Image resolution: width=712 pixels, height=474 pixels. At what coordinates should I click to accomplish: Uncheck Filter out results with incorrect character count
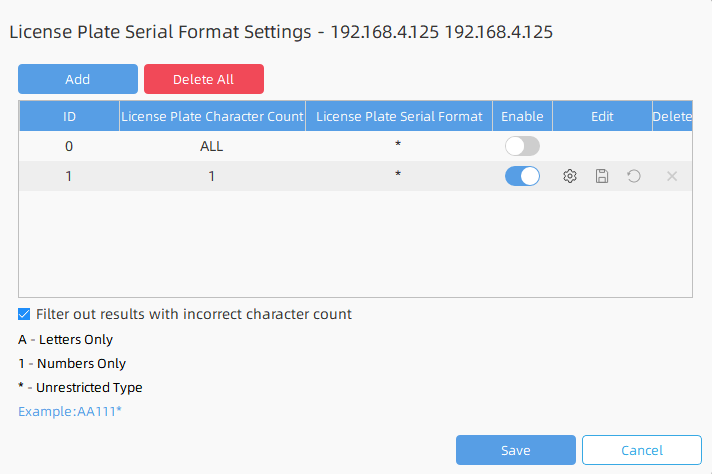(25, 314)
